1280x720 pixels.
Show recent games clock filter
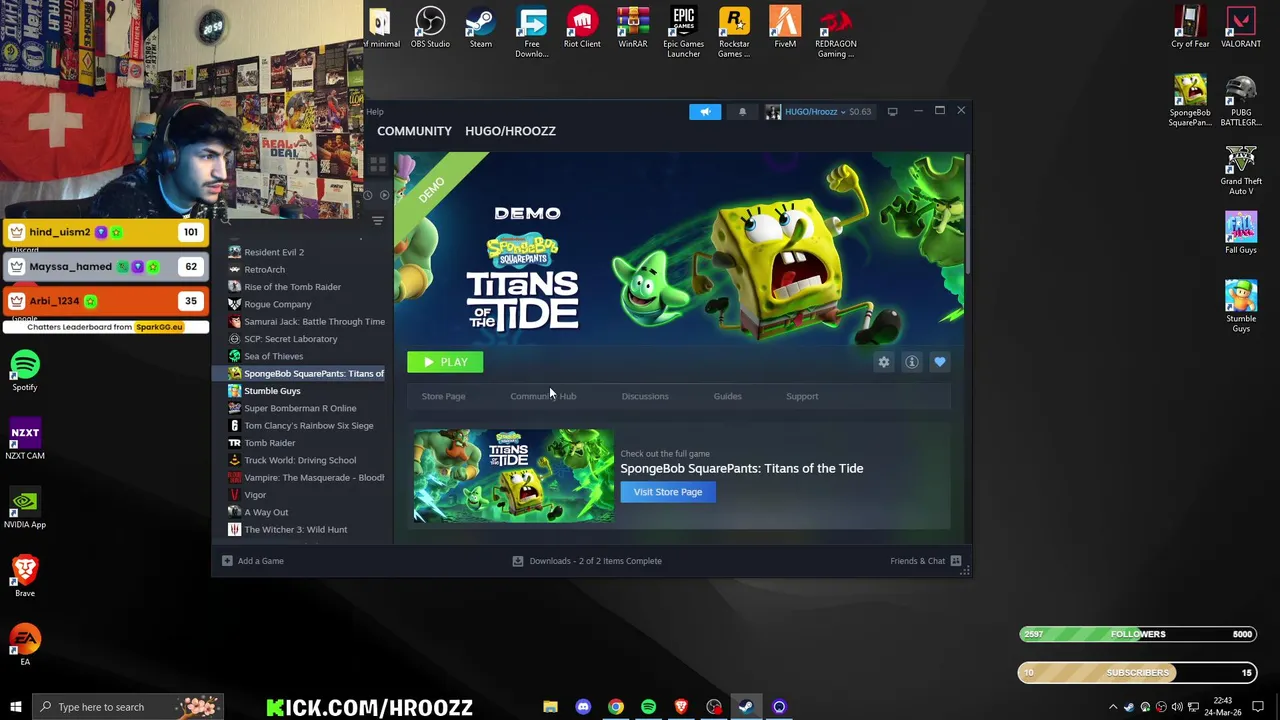(x=367, y=195)
